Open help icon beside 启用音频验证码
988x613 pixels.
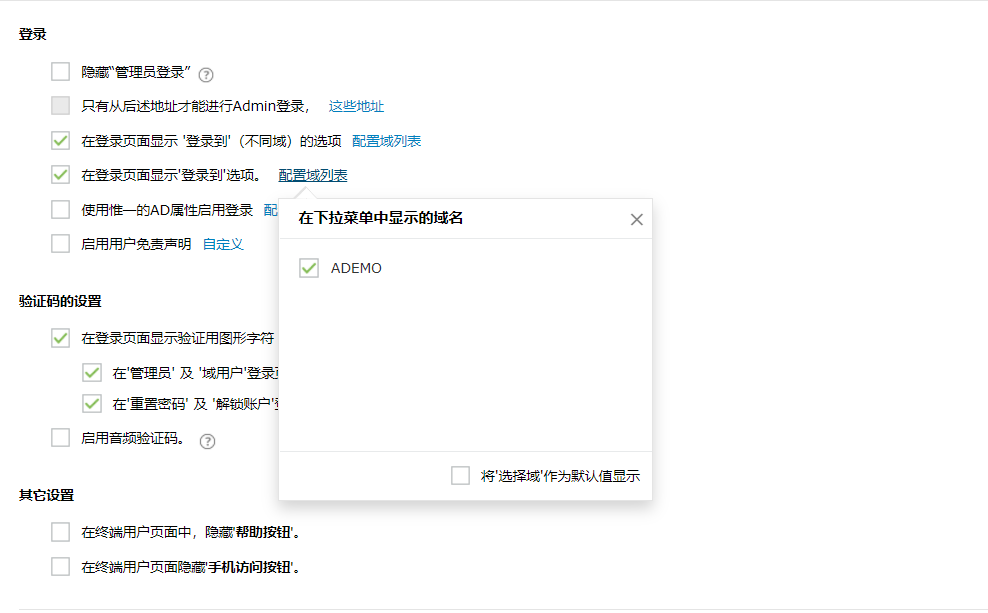[207, 439]
